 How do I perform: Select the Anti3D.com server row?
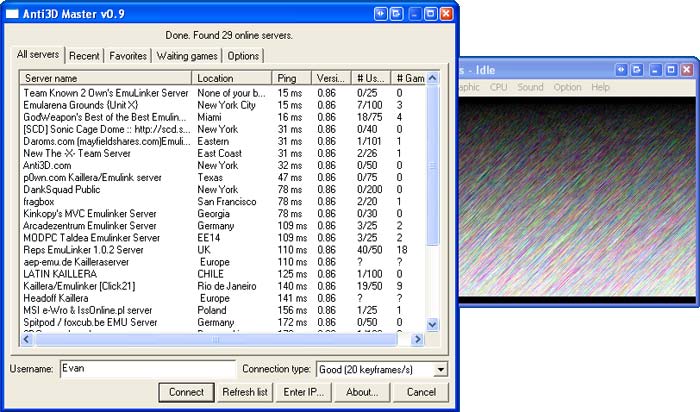[223, 165]
